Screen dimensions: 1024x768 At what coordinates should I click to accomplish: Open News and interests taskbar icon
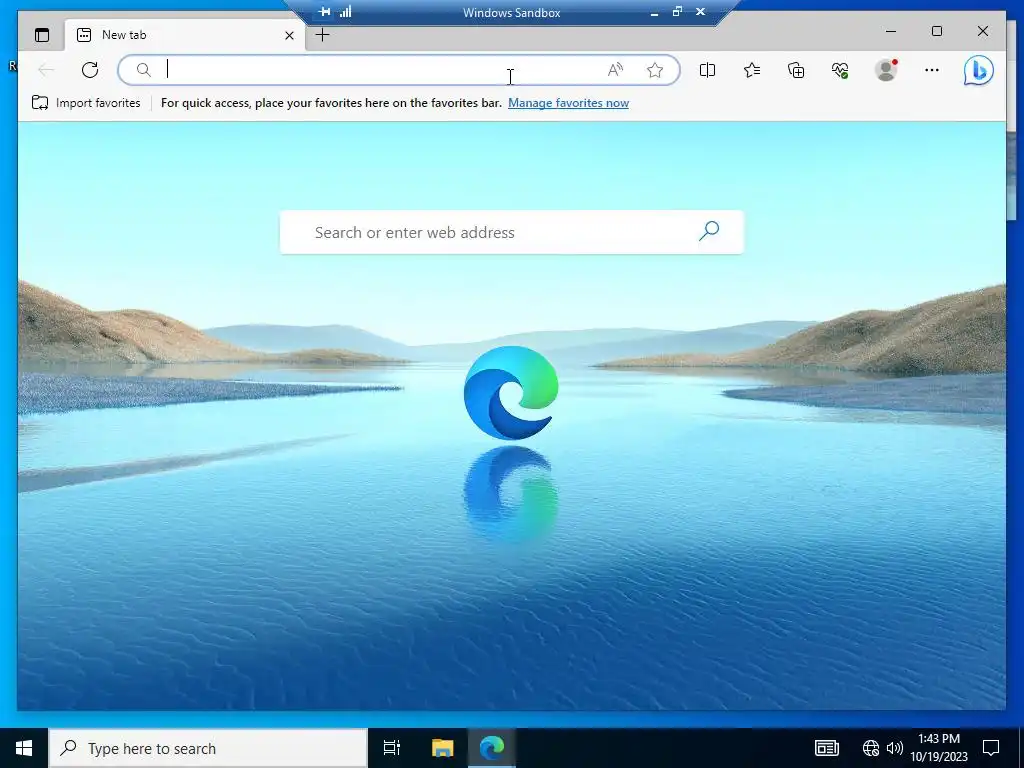pyautogui.click(x=827, y=748)
